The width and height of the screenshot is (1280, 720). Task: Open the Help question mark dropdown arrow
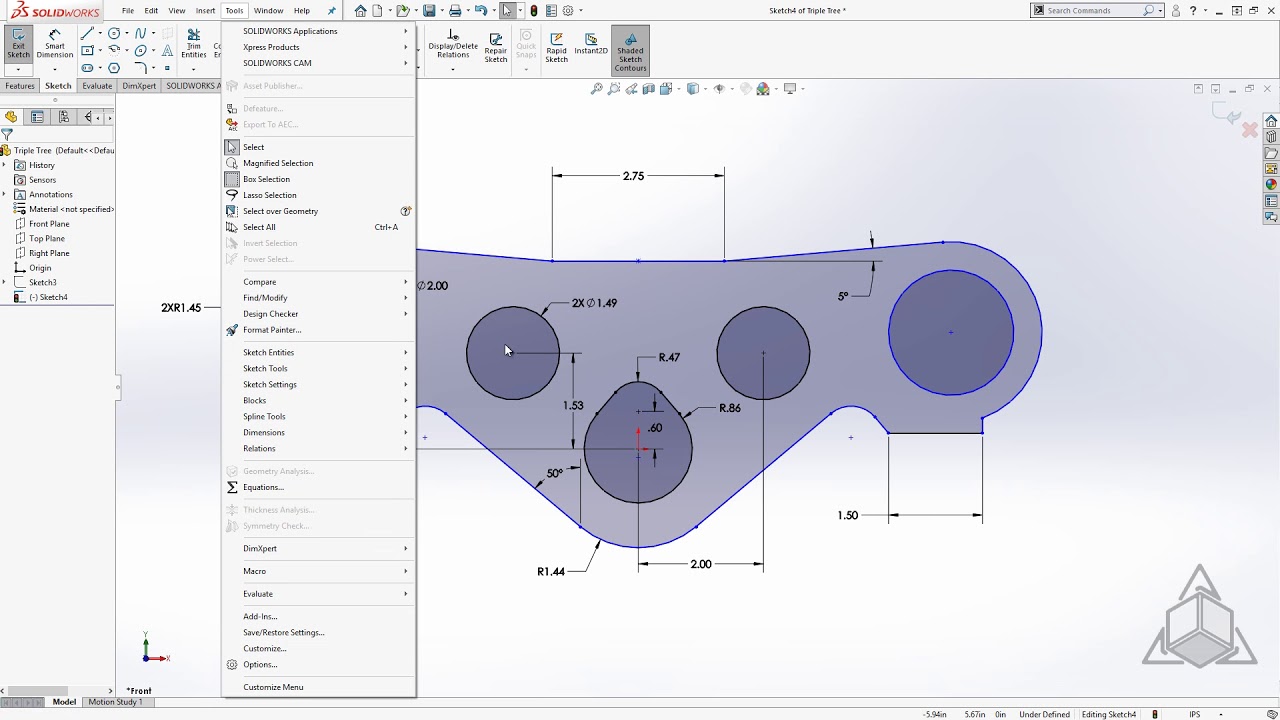[x=1206, y=11]
